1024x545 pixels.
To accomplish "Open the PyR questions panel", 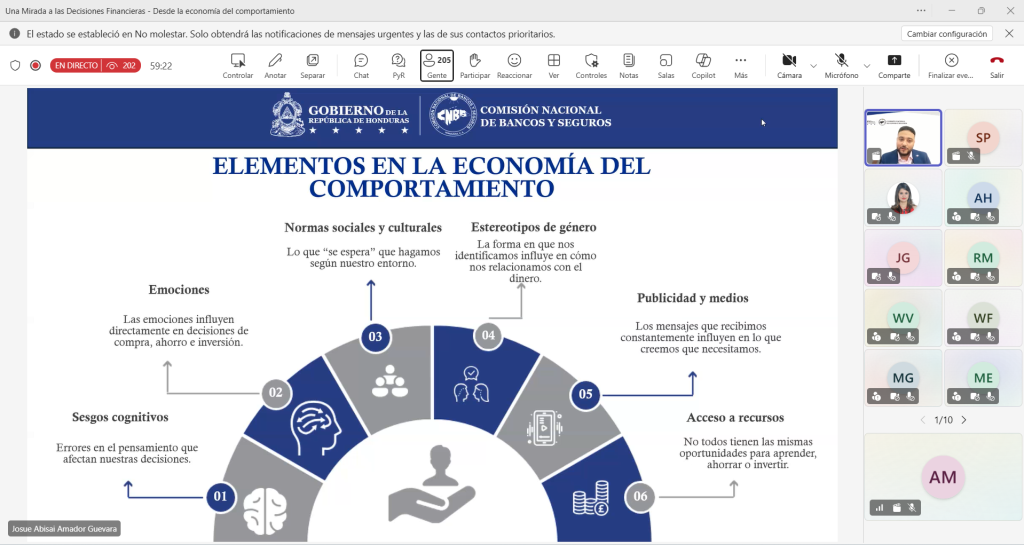I will pos(398,66).
